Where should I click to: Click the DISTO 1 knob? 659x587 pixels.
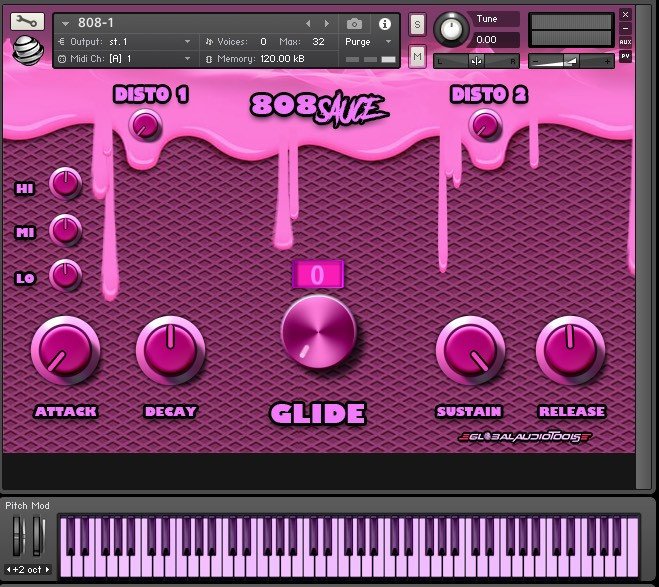(145, 125)
